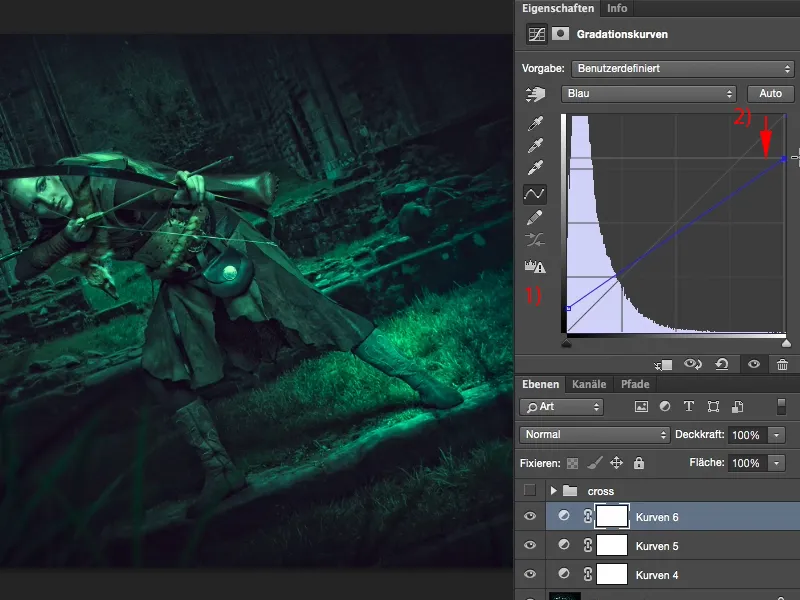Select the cross group name
The width and height of the screenshot is (800, 600).
pos(601,491)
